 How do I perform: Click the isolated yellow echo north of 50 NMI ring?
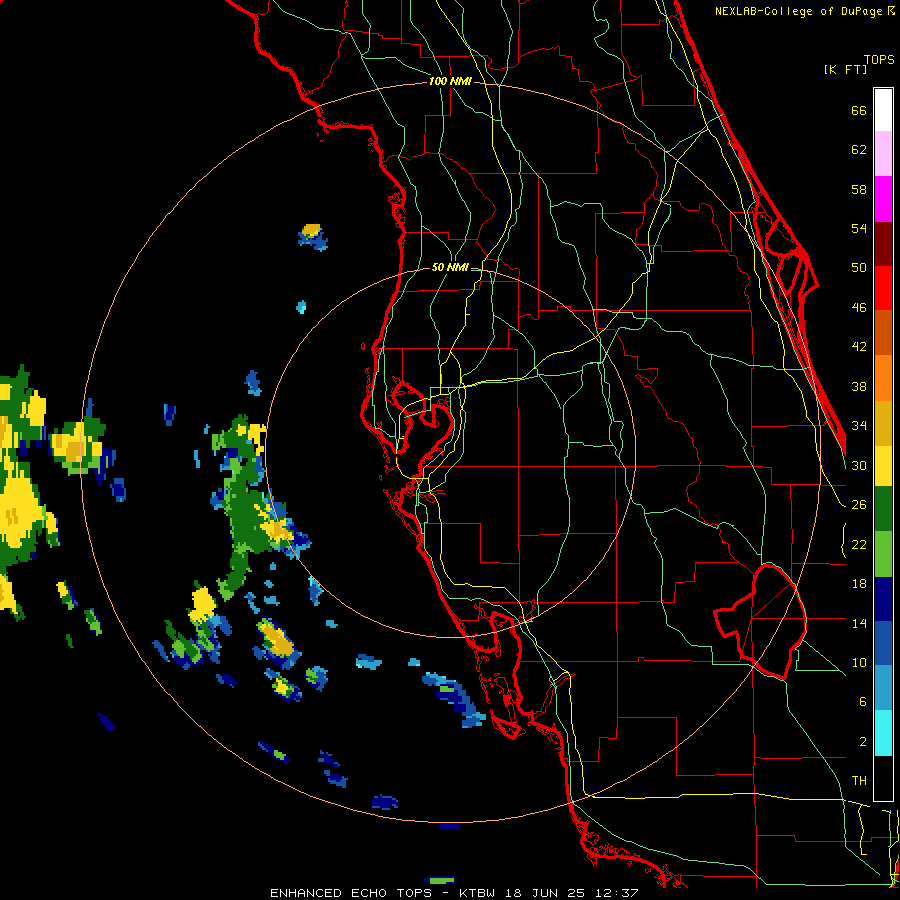[x=312, y=231]
